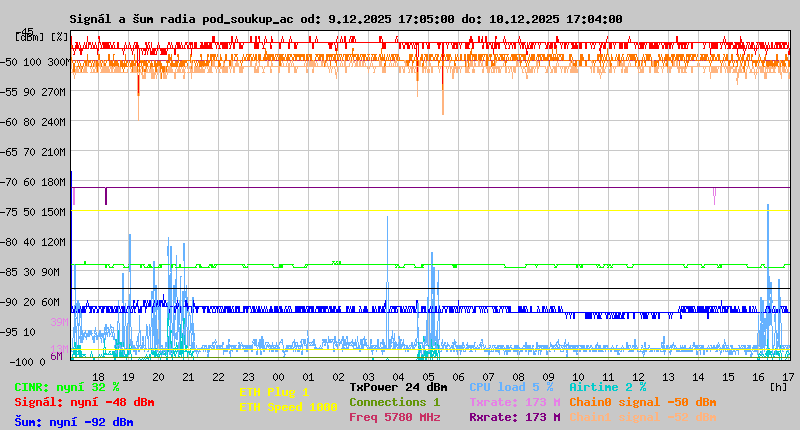Viewport: 800px width, 430px height.
Task: Click hour '09' on the time axis
Action: click(x=548, y=377)
